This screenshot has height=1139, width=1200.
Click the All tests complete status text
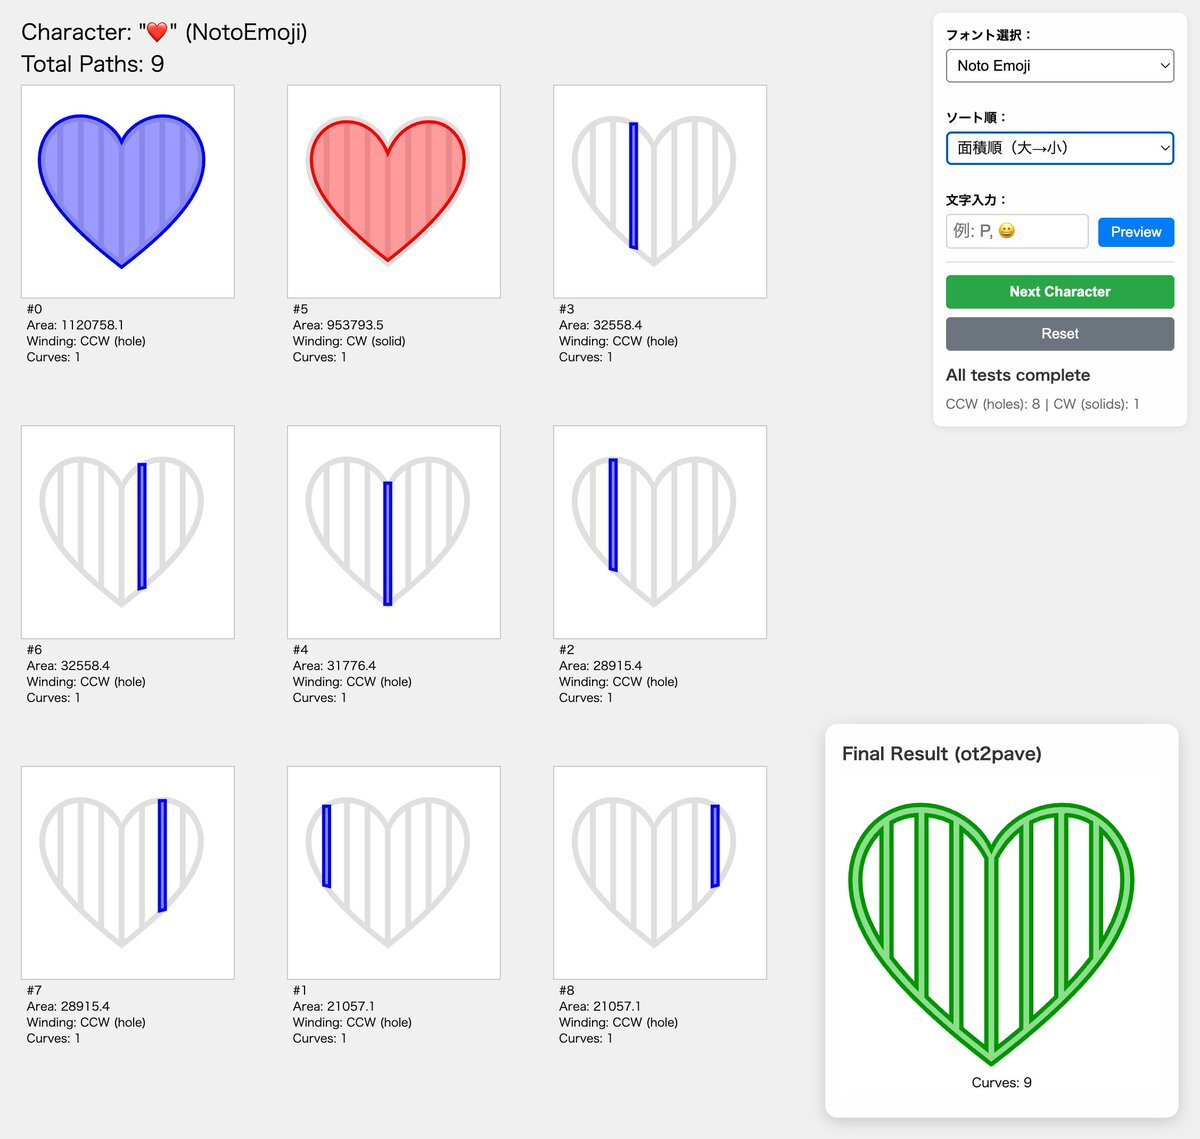[1017, 375]
